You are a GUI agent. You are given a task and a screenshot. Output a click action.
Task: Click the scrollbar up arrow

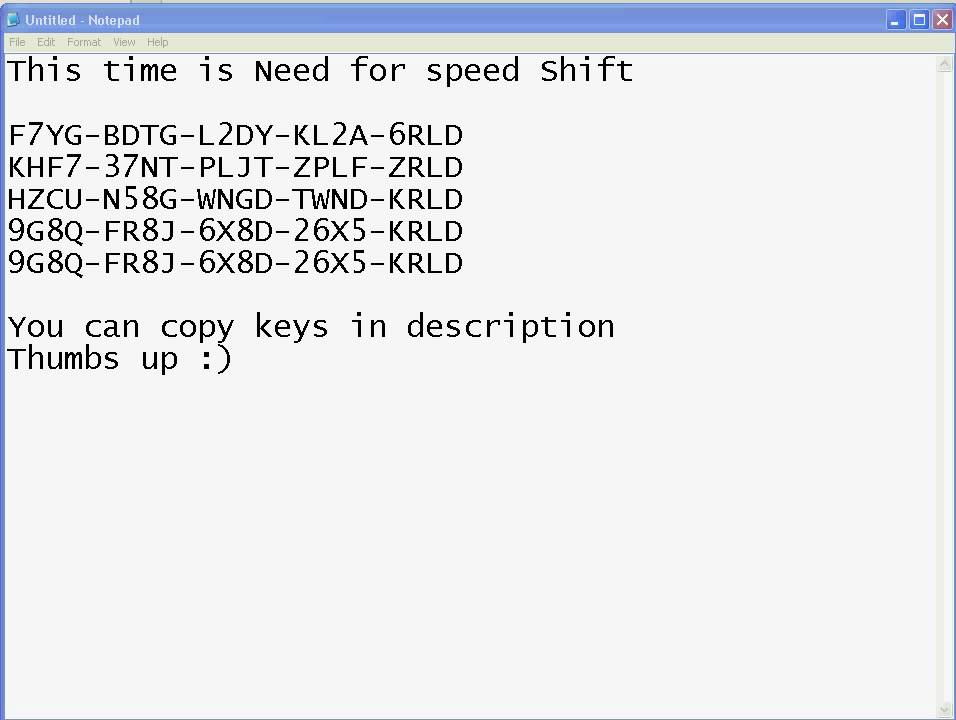point(945,65)
